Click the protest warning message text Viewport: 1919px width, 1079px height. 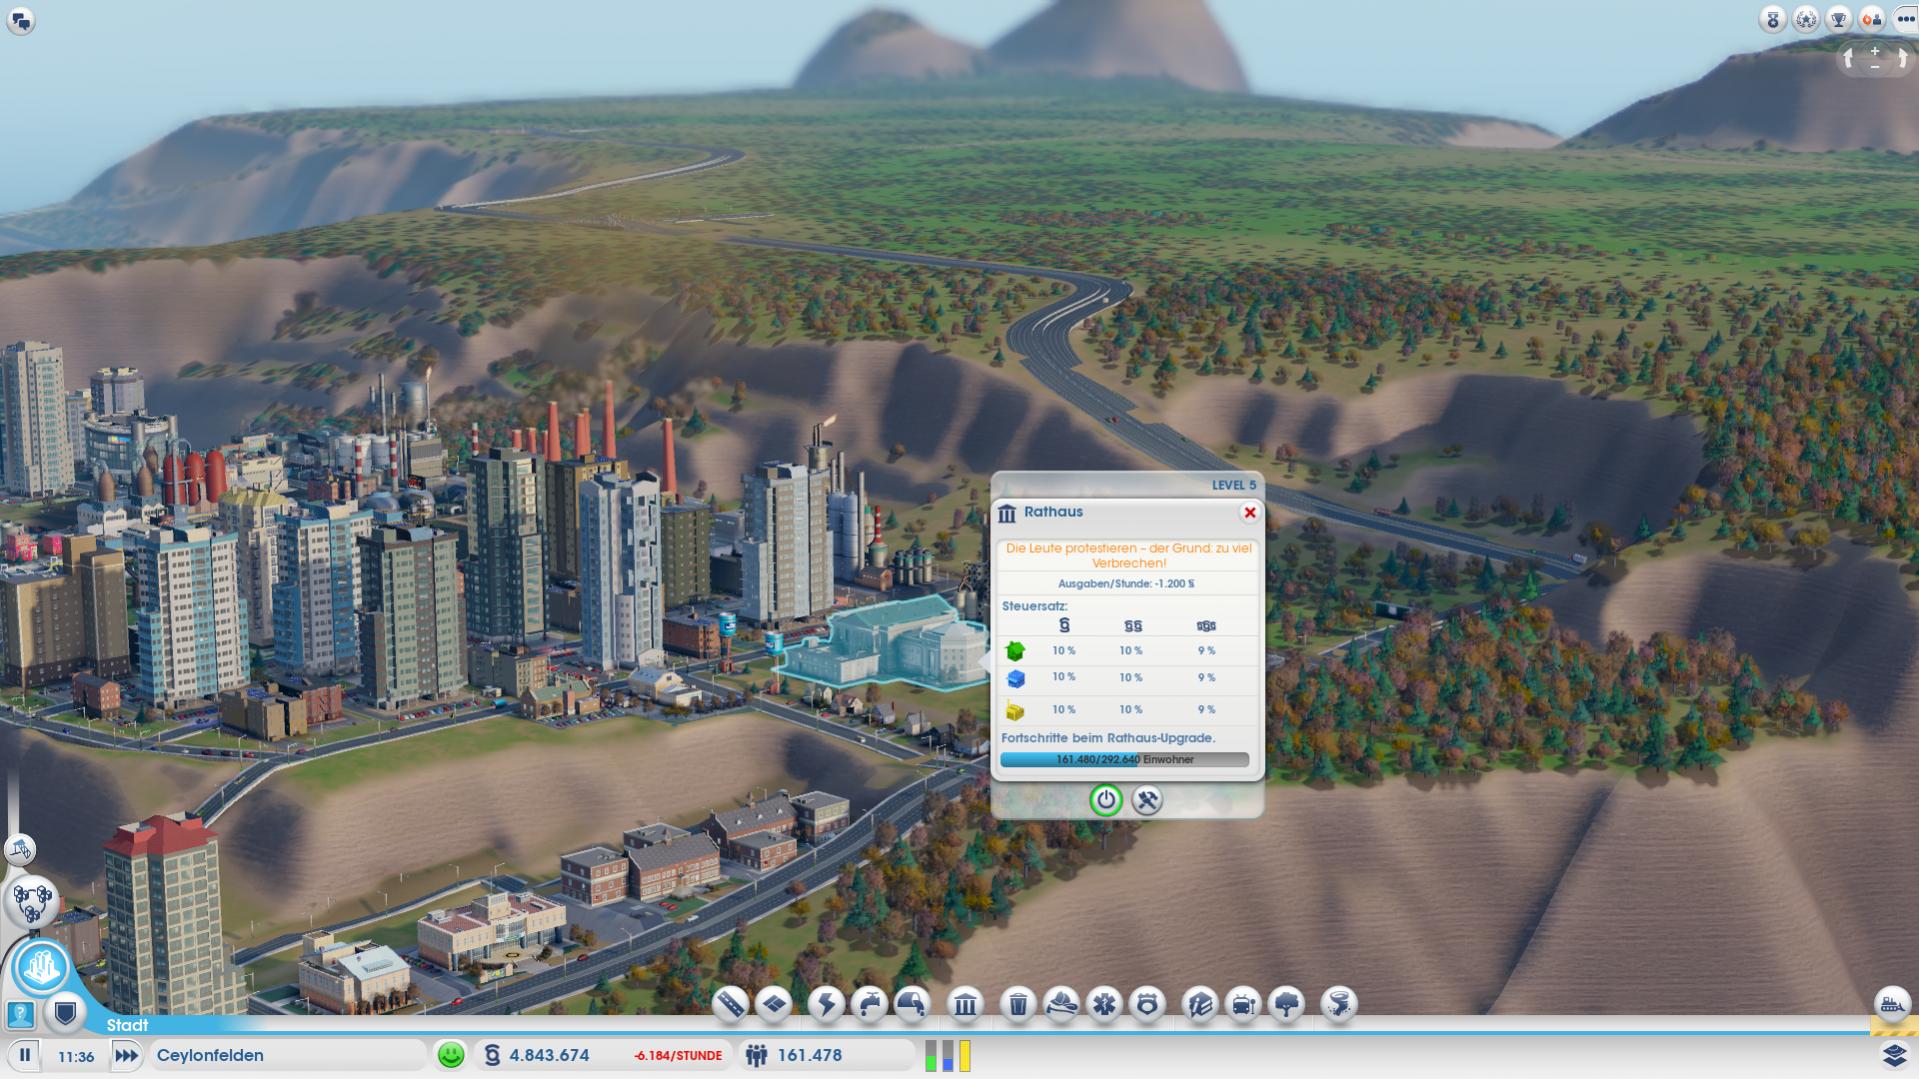click(1128, 555)
